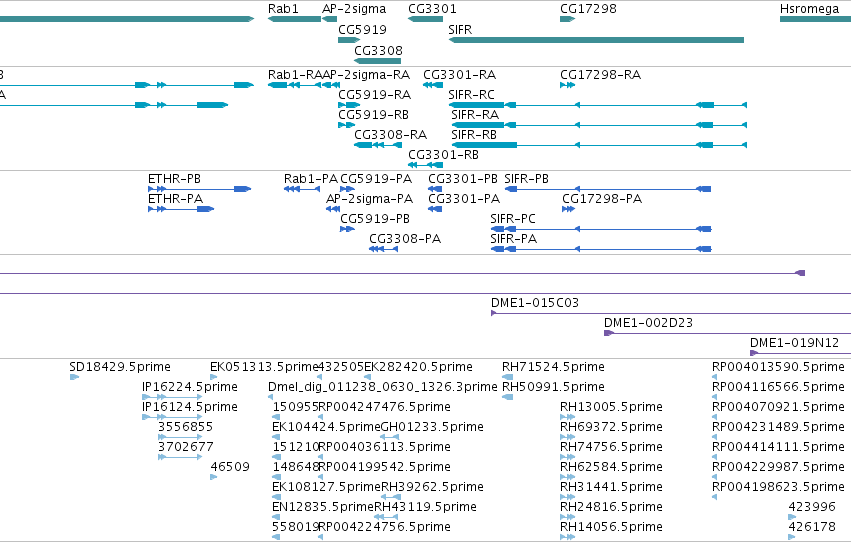Image resolution: width=851 pixels, height=542 pixels.
Task: Select the EK051313.5prime EST label
Action: click(x=263, y=367)
